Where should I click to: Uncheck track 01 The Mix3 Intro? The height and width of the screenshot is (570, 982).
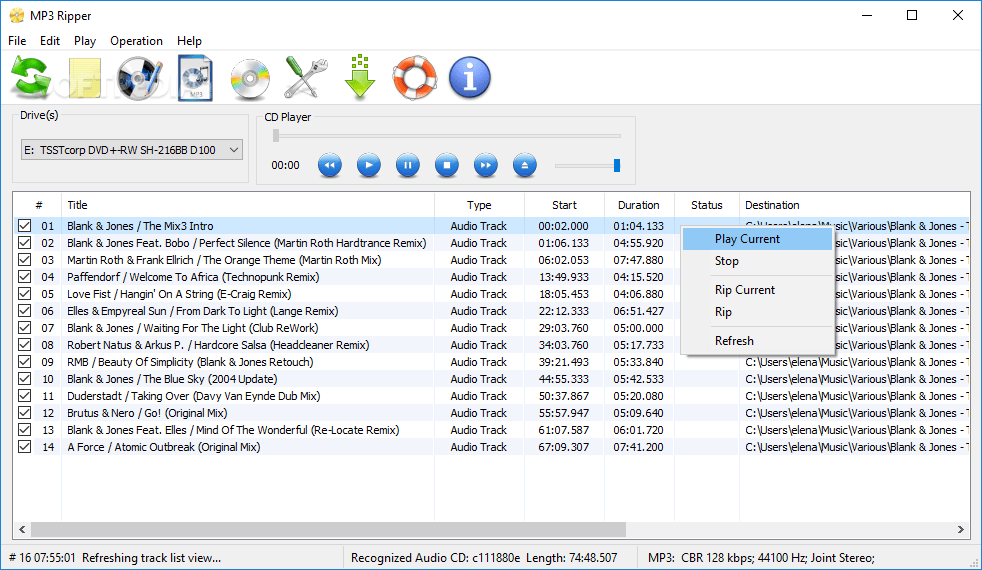(24, 225)
